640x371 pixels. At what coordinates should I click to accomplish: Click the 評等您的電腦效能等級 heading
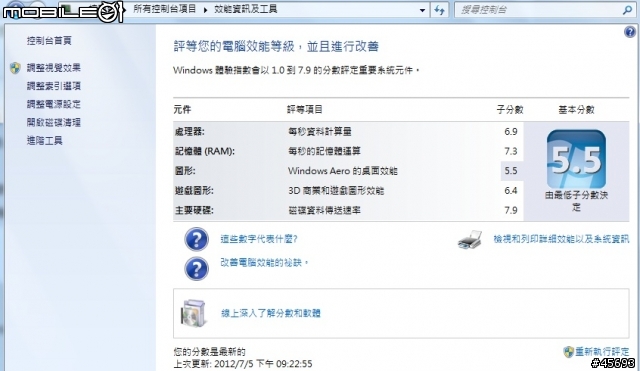click(276, 46)
